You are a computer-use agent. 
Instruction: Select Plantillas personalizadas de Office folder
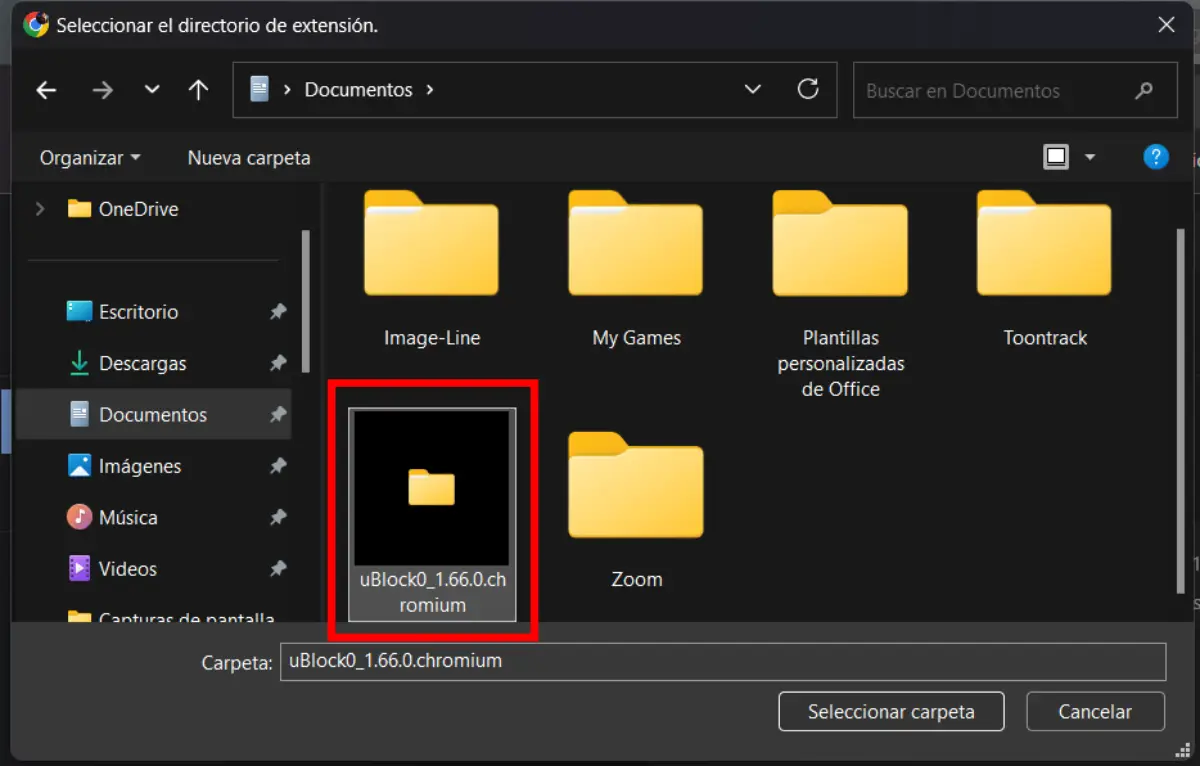pyautogui.click(x=840, y=245)
